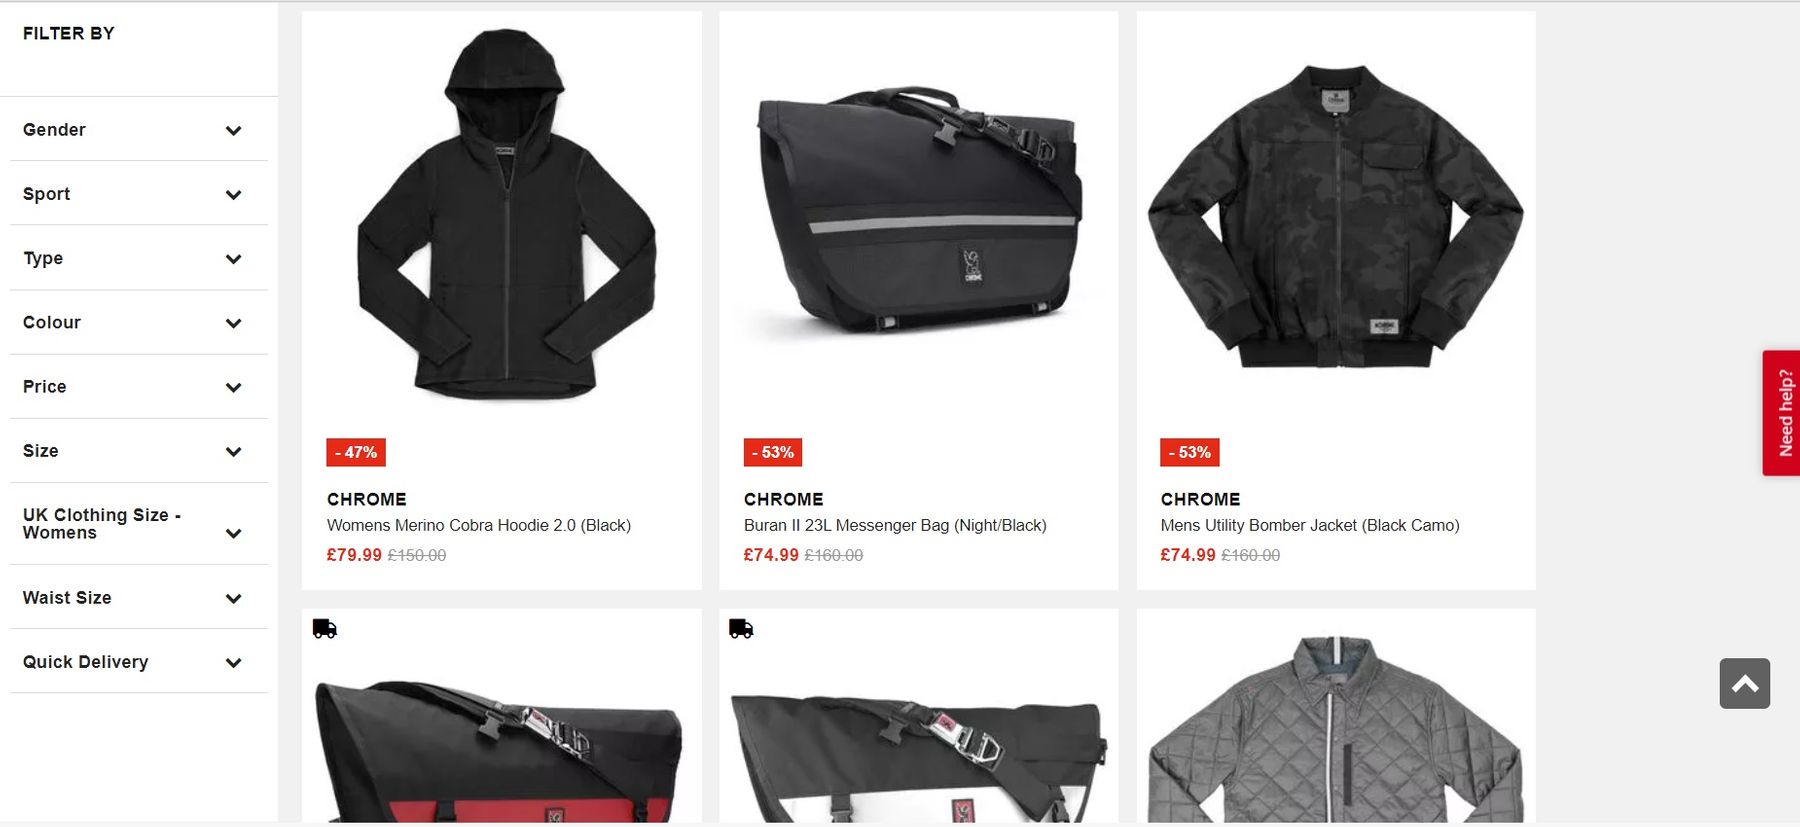This screenshot has height=827, width=1800.
Task: Open the Need help? side tab
Action: tap(1781, 413)
